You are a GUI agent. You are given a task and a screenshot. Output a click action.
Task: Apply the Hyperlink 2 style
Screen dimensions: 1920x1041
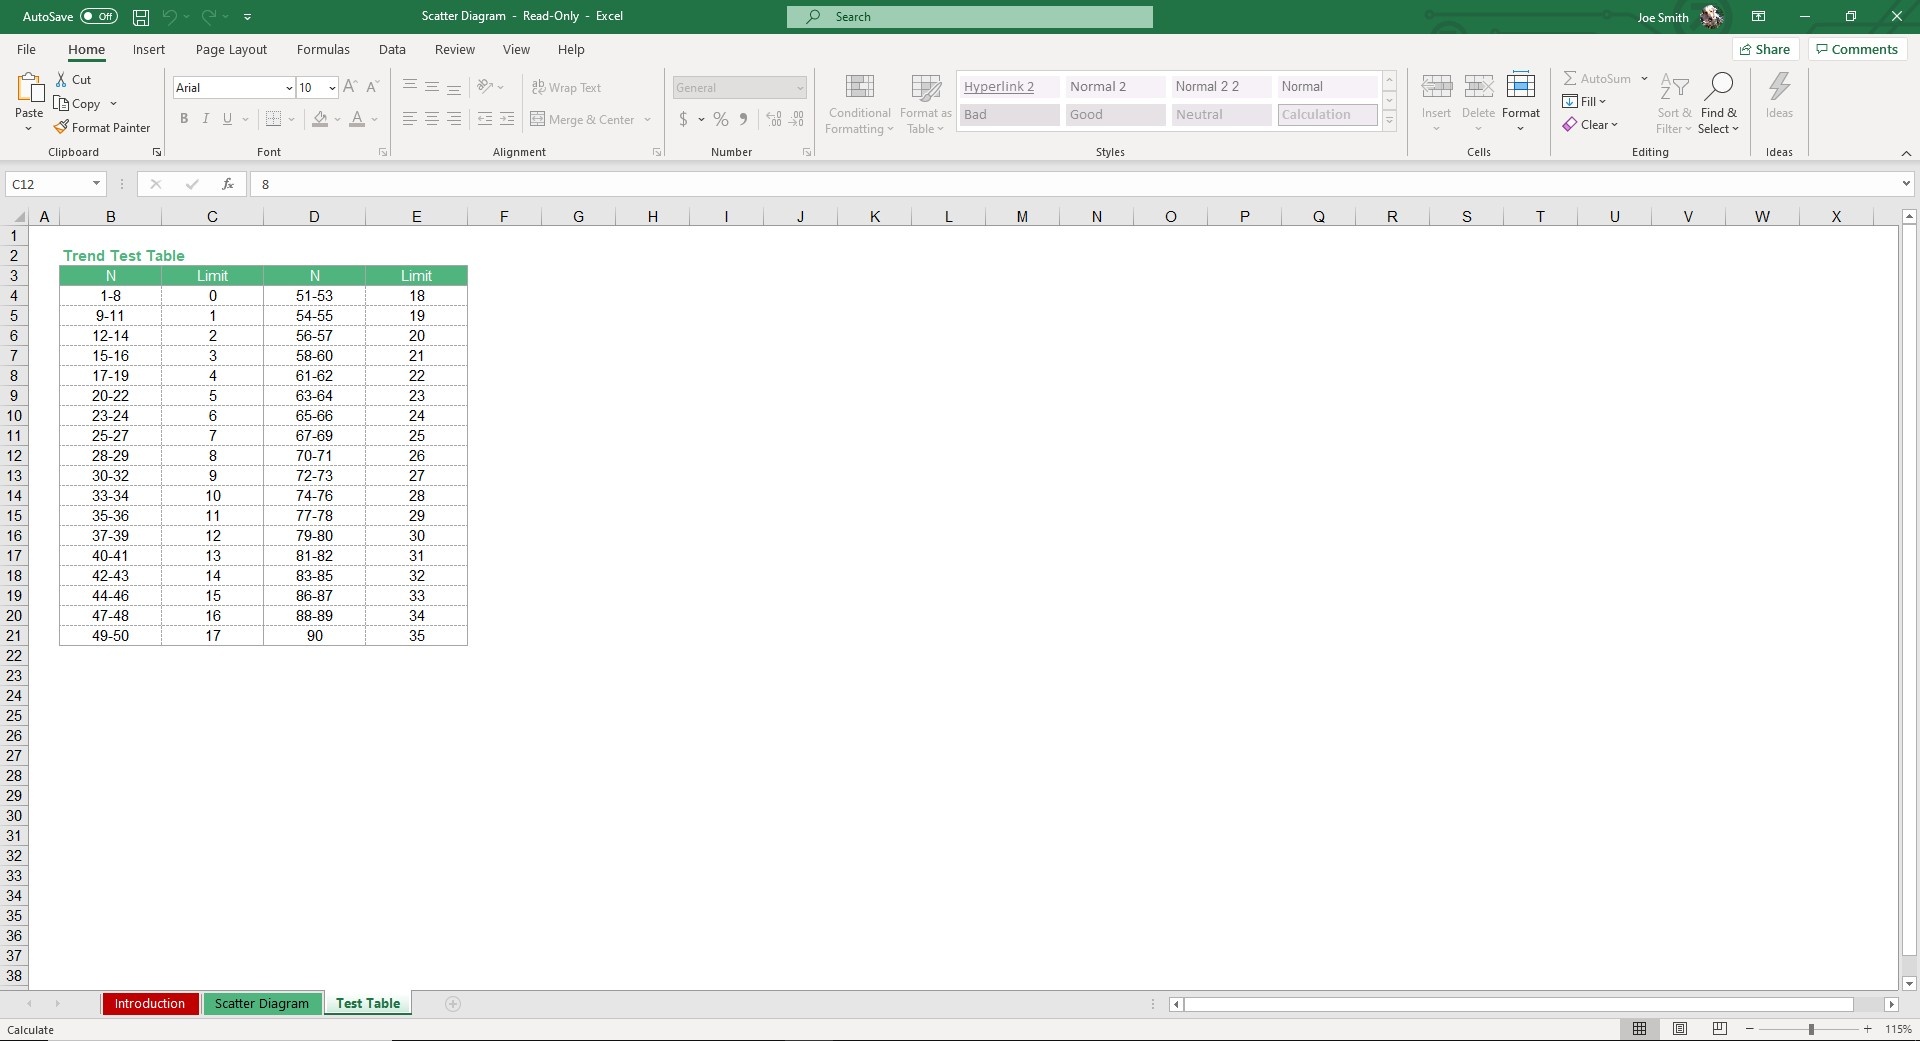1009,87
